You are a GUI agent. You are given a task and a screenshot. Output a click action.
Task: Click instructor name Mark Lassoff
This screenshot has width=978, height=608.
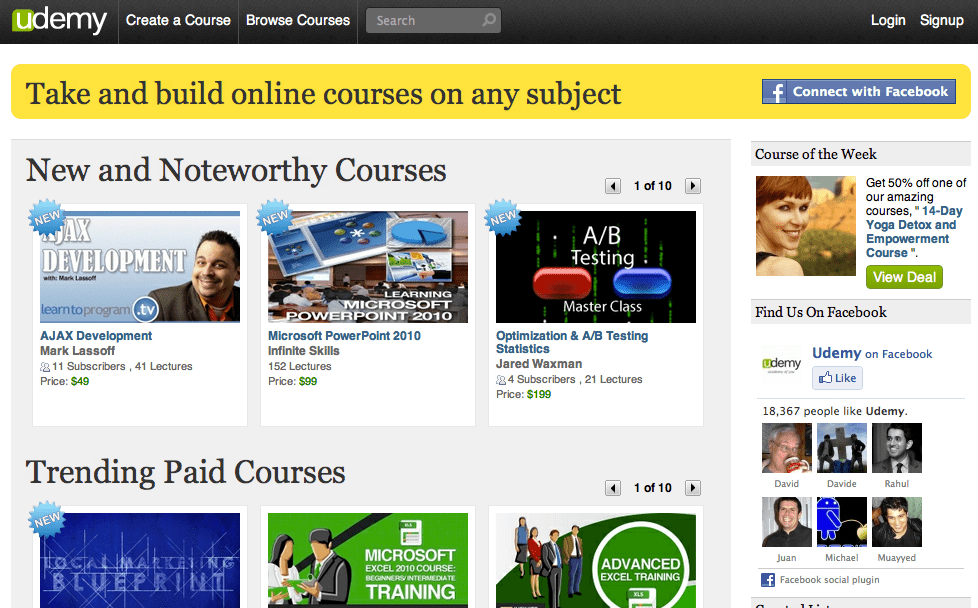(77, 351)
